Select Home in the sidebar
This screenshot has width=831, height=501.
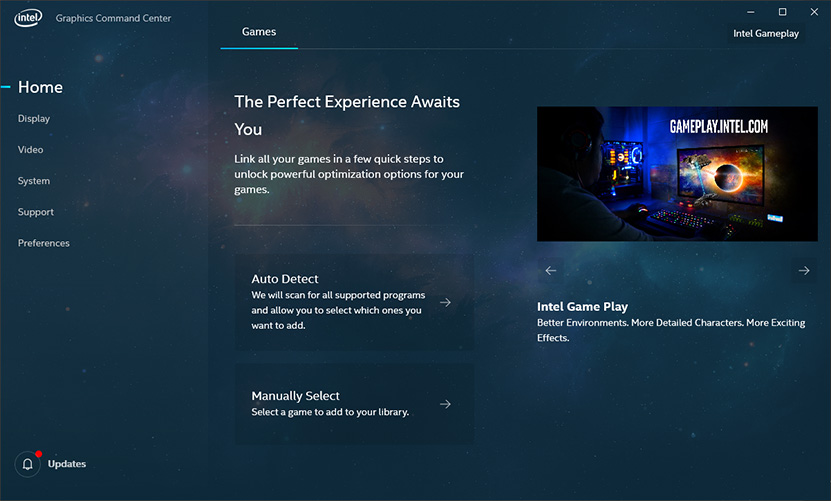pyautogui.click(x=40, y=87)
